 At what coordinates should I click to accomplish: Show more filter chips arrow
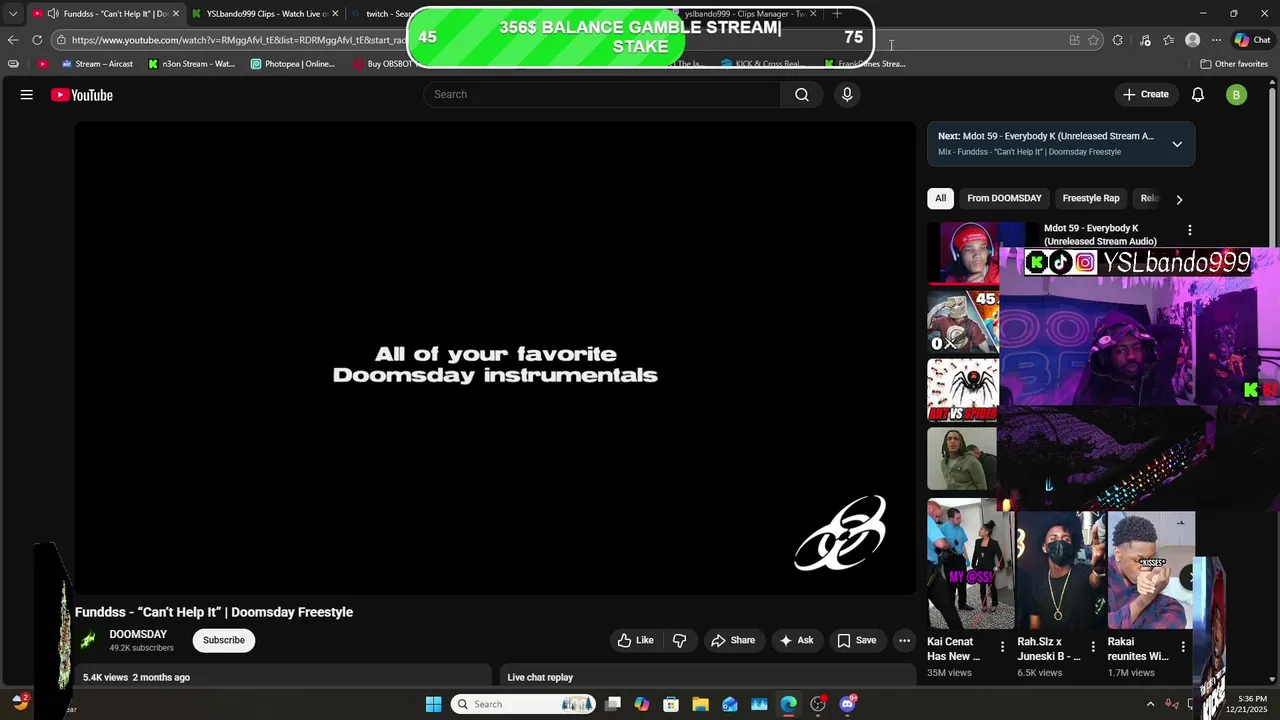(x=1179, y=199)
